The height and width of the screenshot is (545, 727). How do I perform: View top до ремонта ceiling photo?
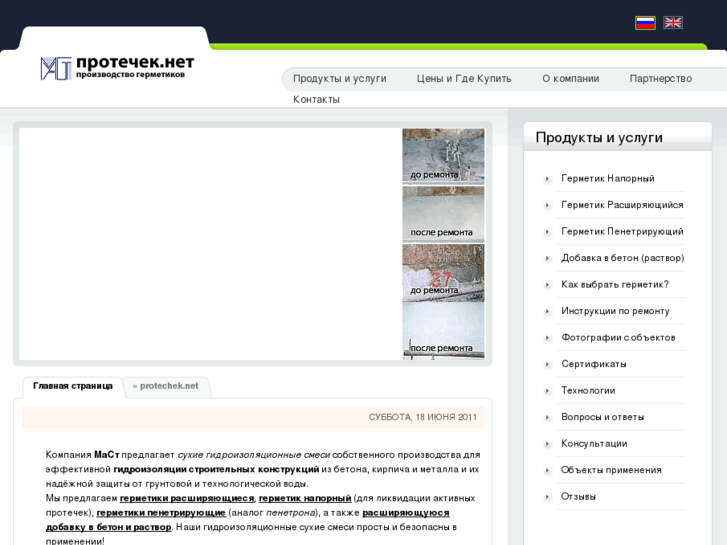443,156
